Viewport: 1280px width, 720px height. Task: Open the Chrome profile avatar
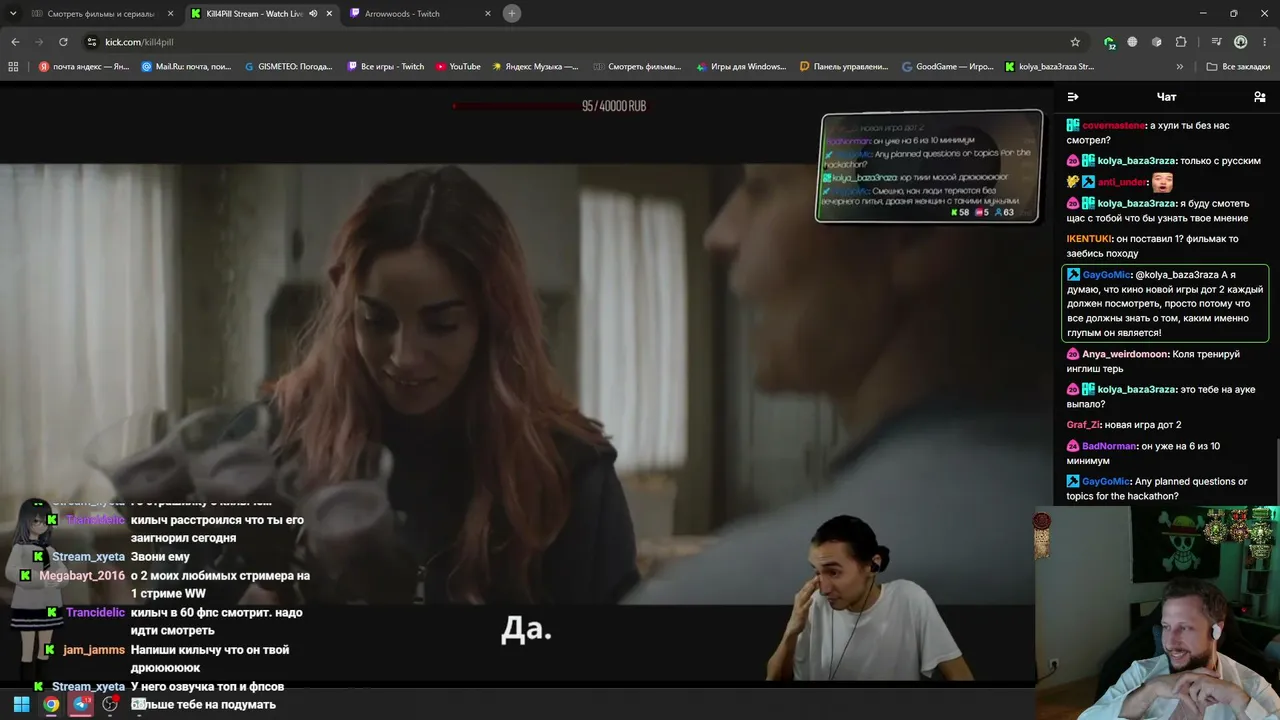[x=1240, y=42]
